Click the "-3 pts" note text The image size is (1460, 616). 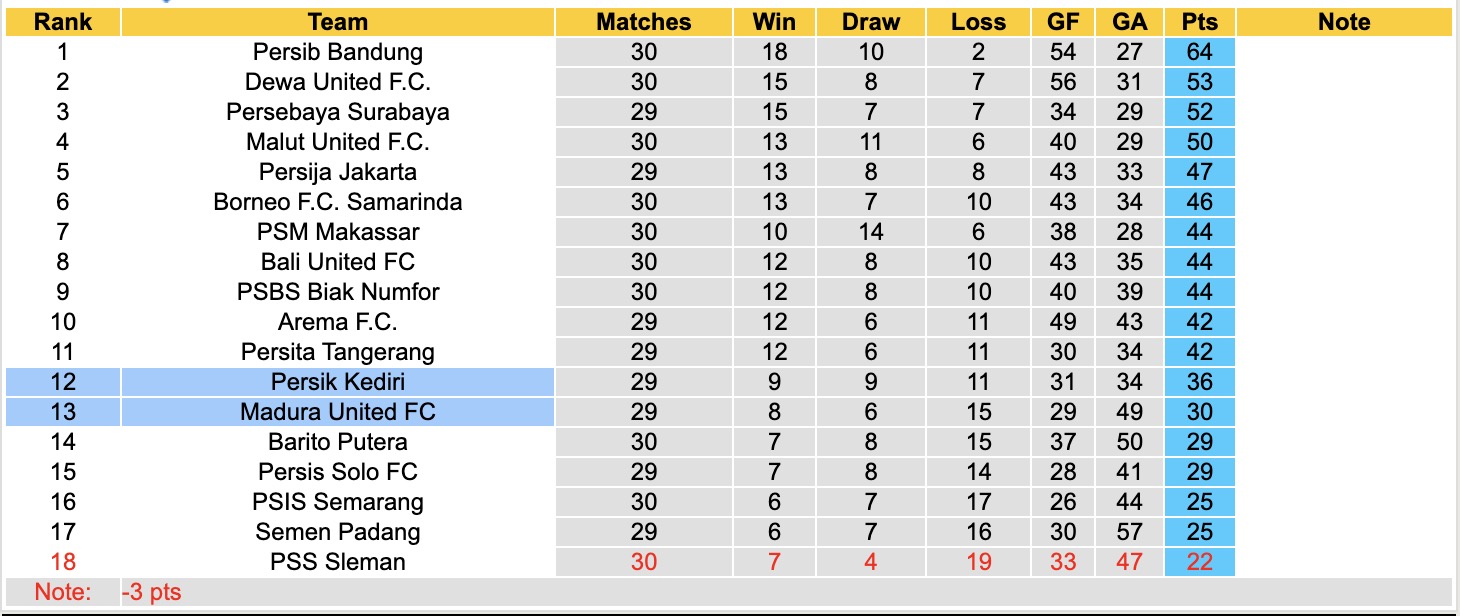[x=152, y=592]
